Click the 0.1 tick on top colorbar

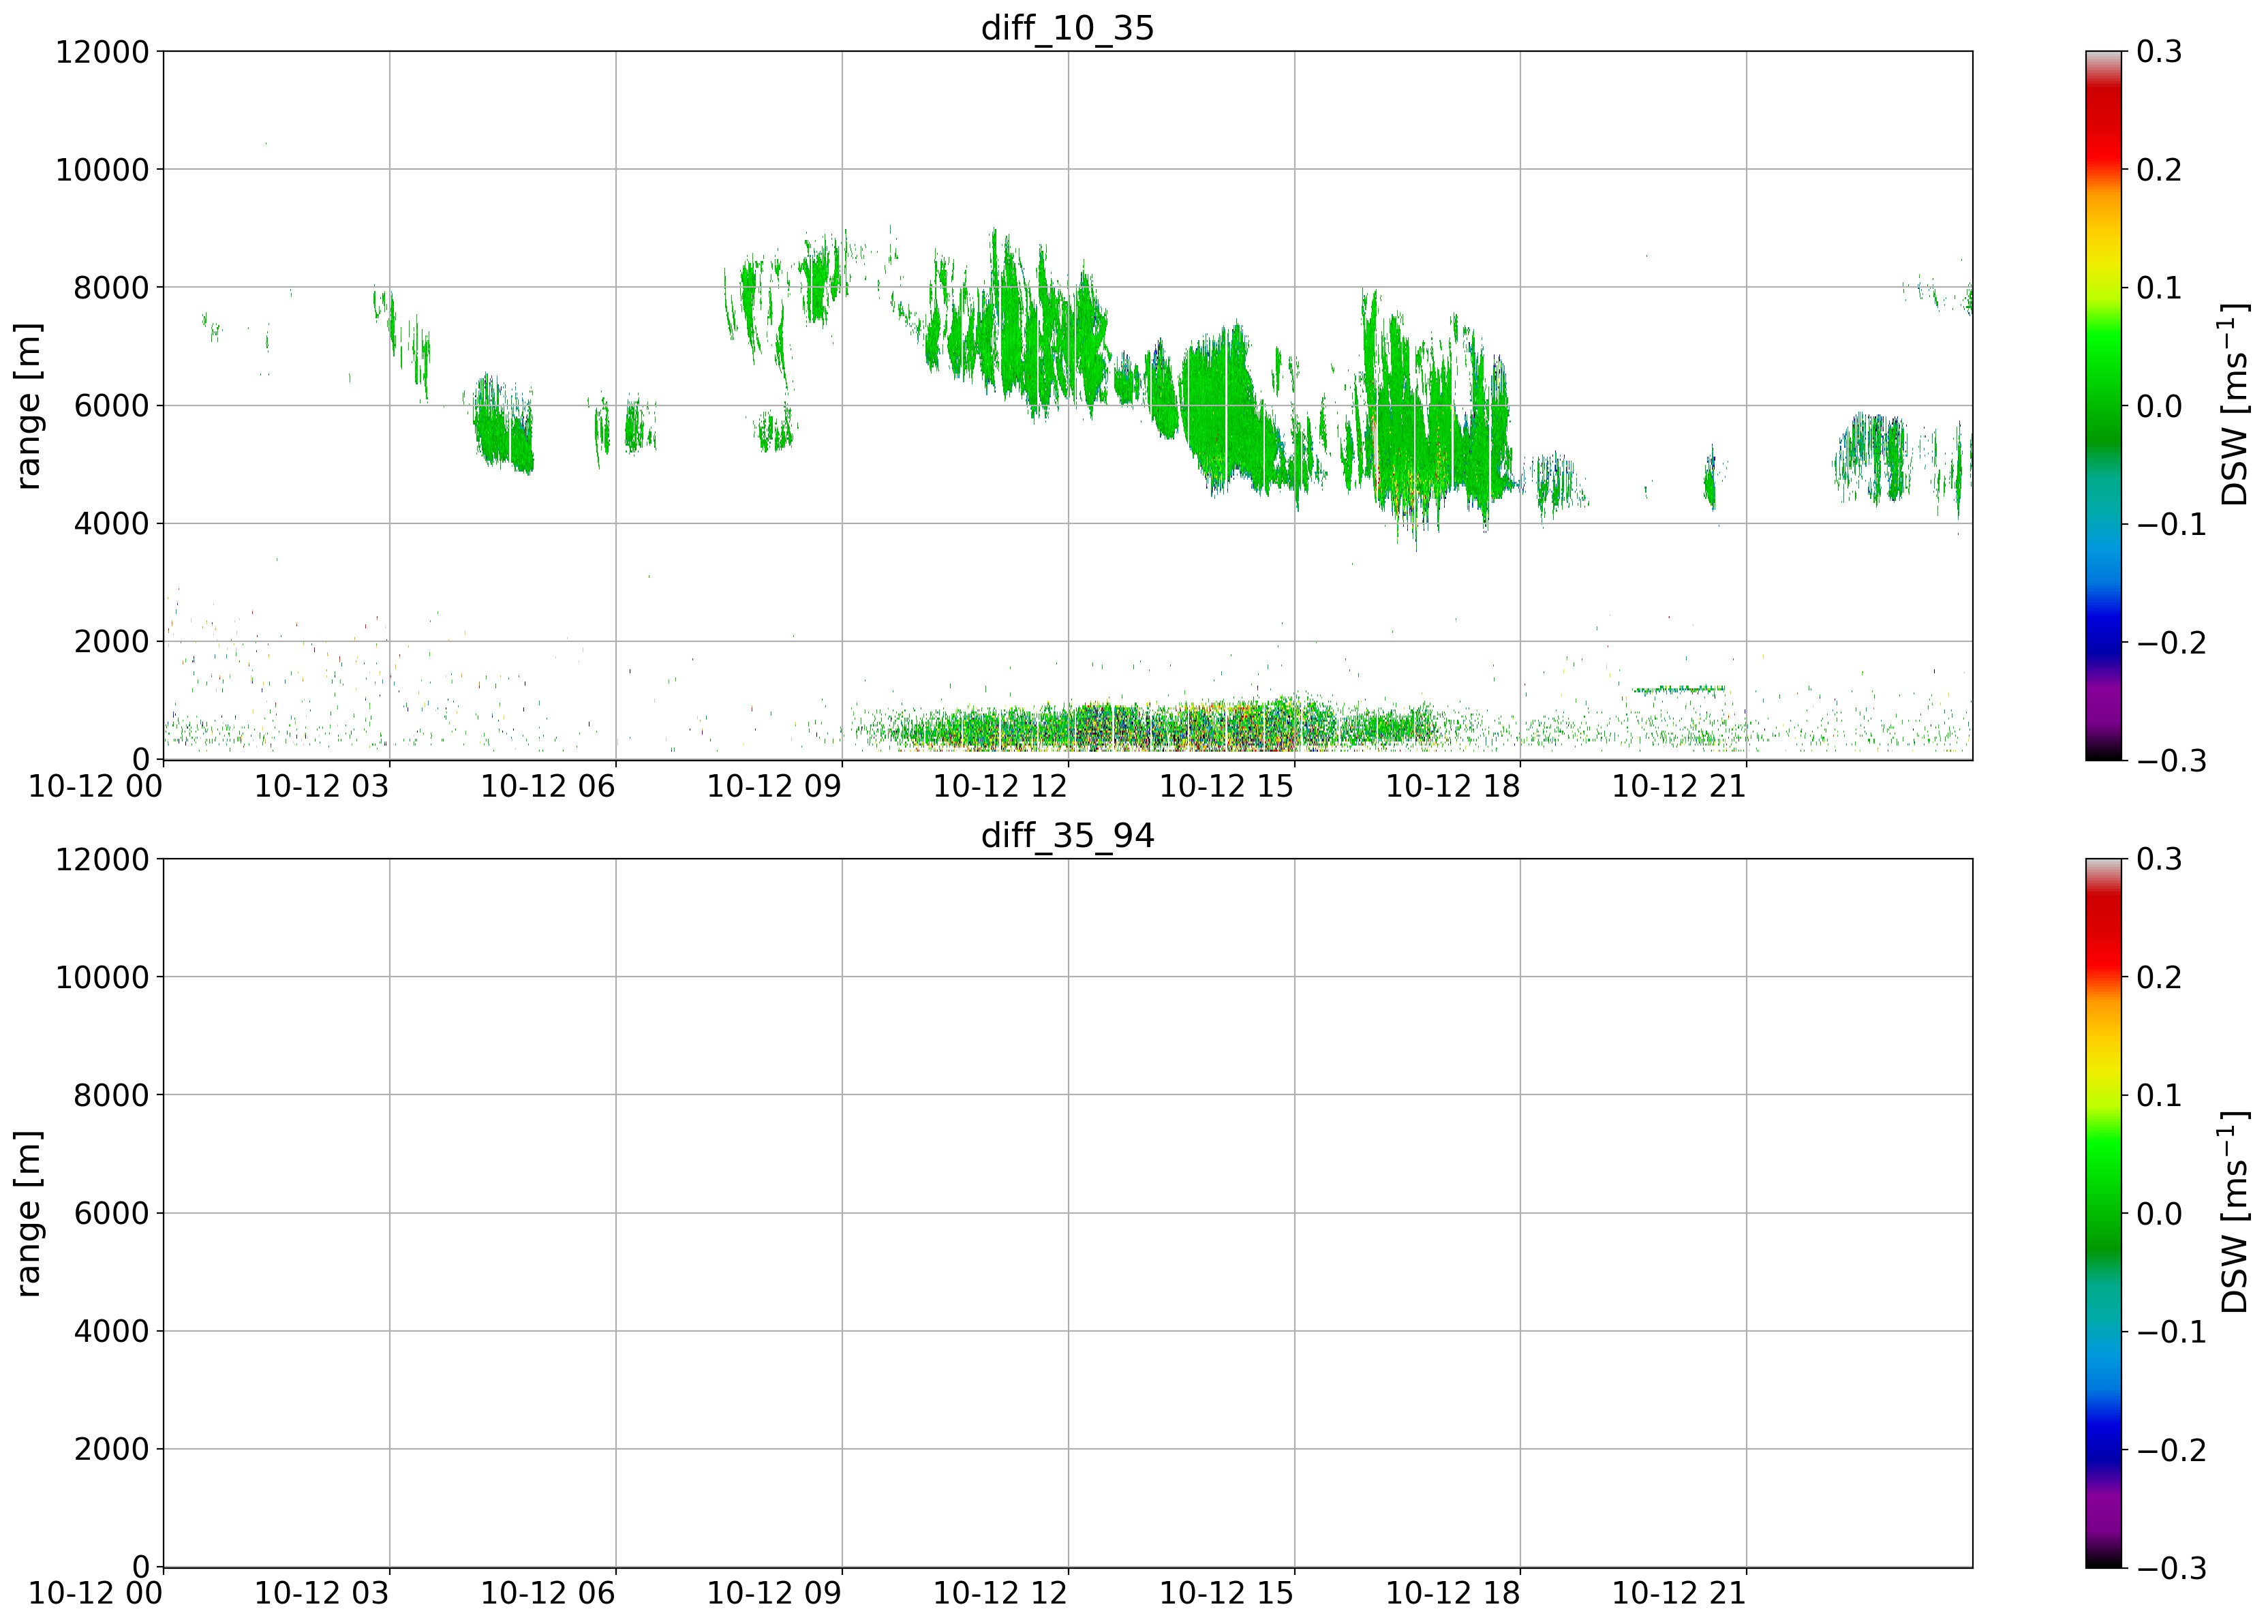pyautogui.click(x=2159, y=288)
